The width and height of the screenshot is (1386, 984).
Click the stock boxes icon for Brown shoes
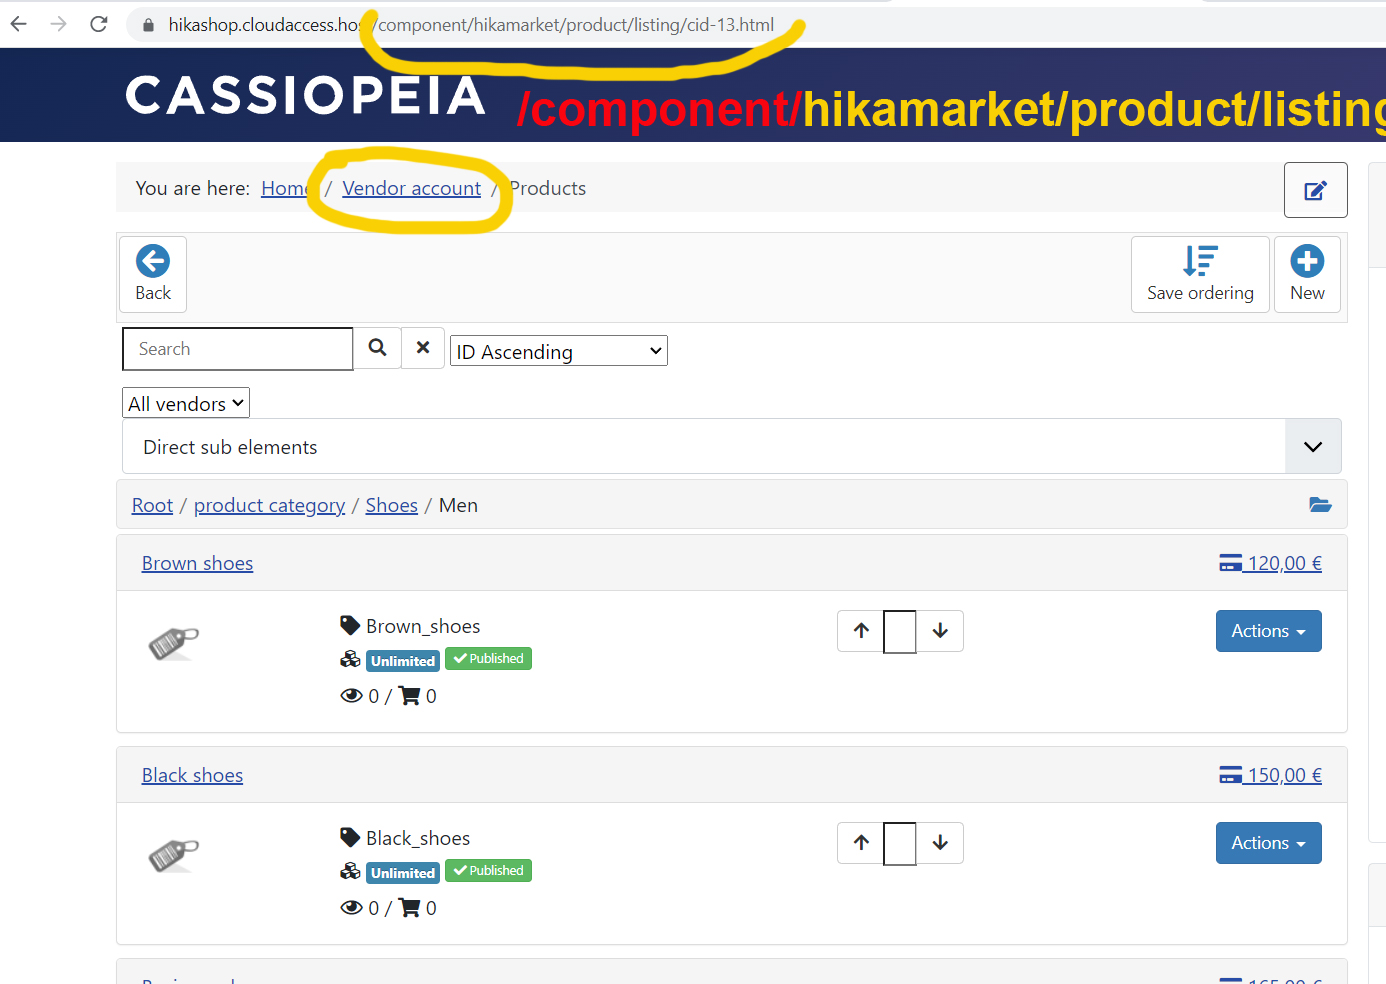(x=350, y=659)
